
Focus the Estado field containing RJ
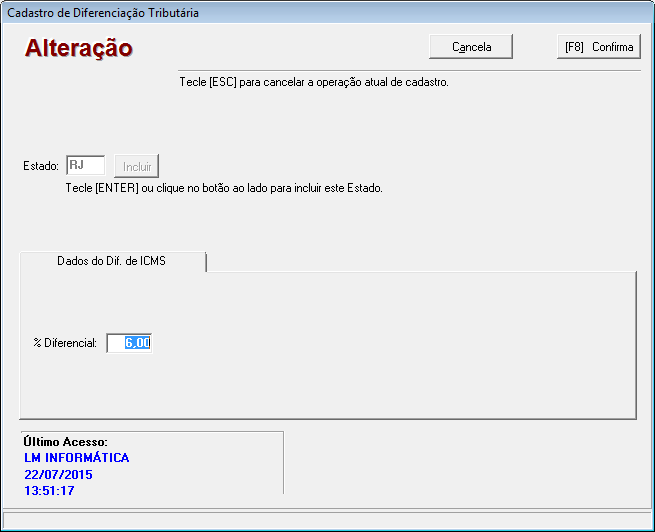click(85, 166)
